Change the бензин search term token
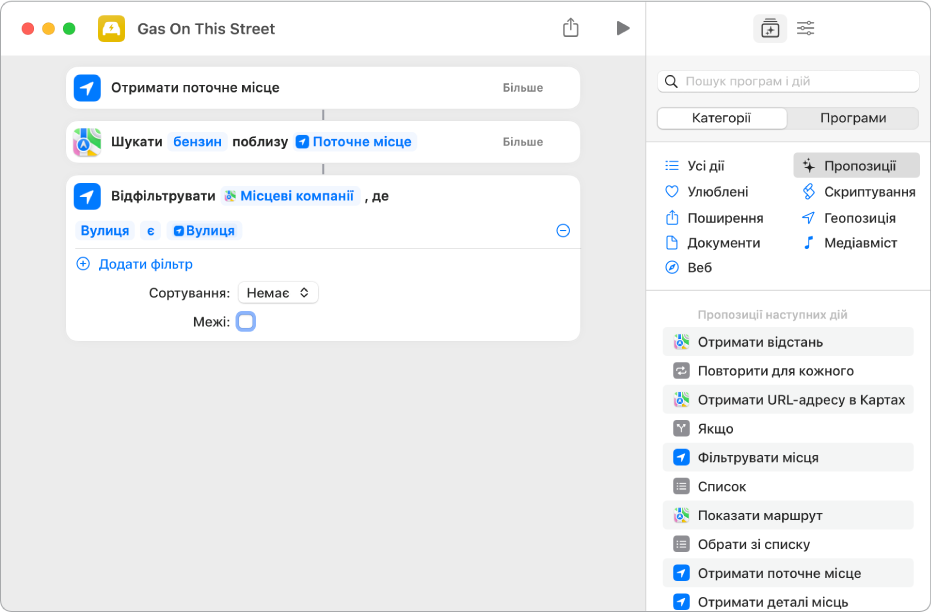 tap(198, 142)
